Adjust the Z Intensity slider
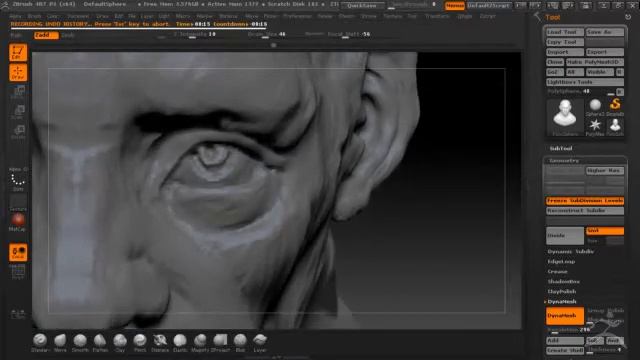The image size is (640, 360). (194, 35)
